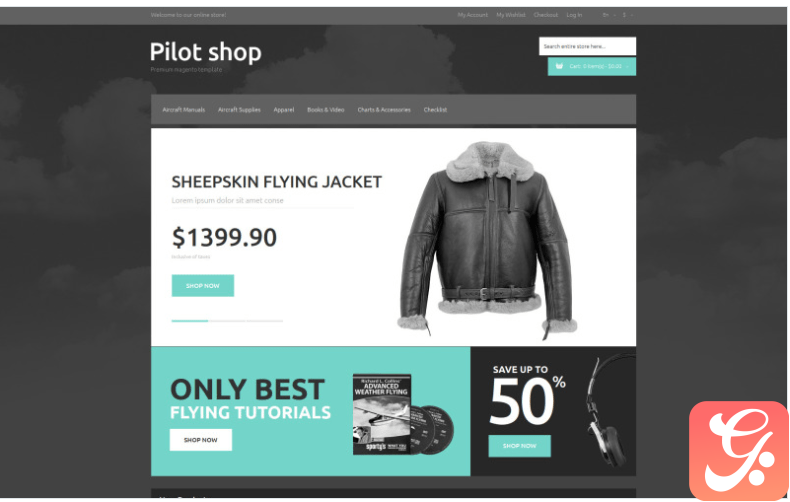Expand the En language dropdown

coord(609,15)
